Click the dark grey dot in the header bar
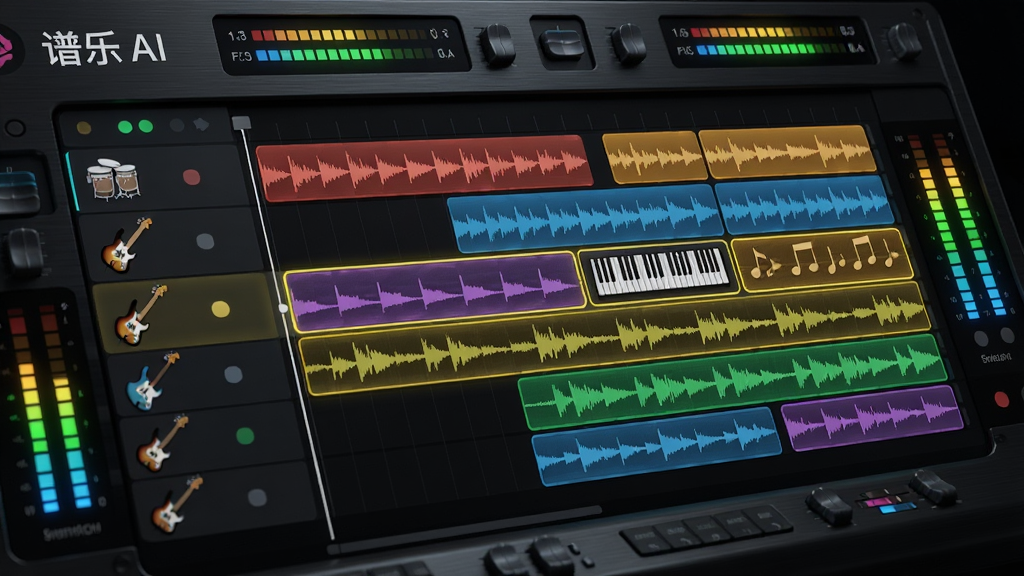 point(176,125)
